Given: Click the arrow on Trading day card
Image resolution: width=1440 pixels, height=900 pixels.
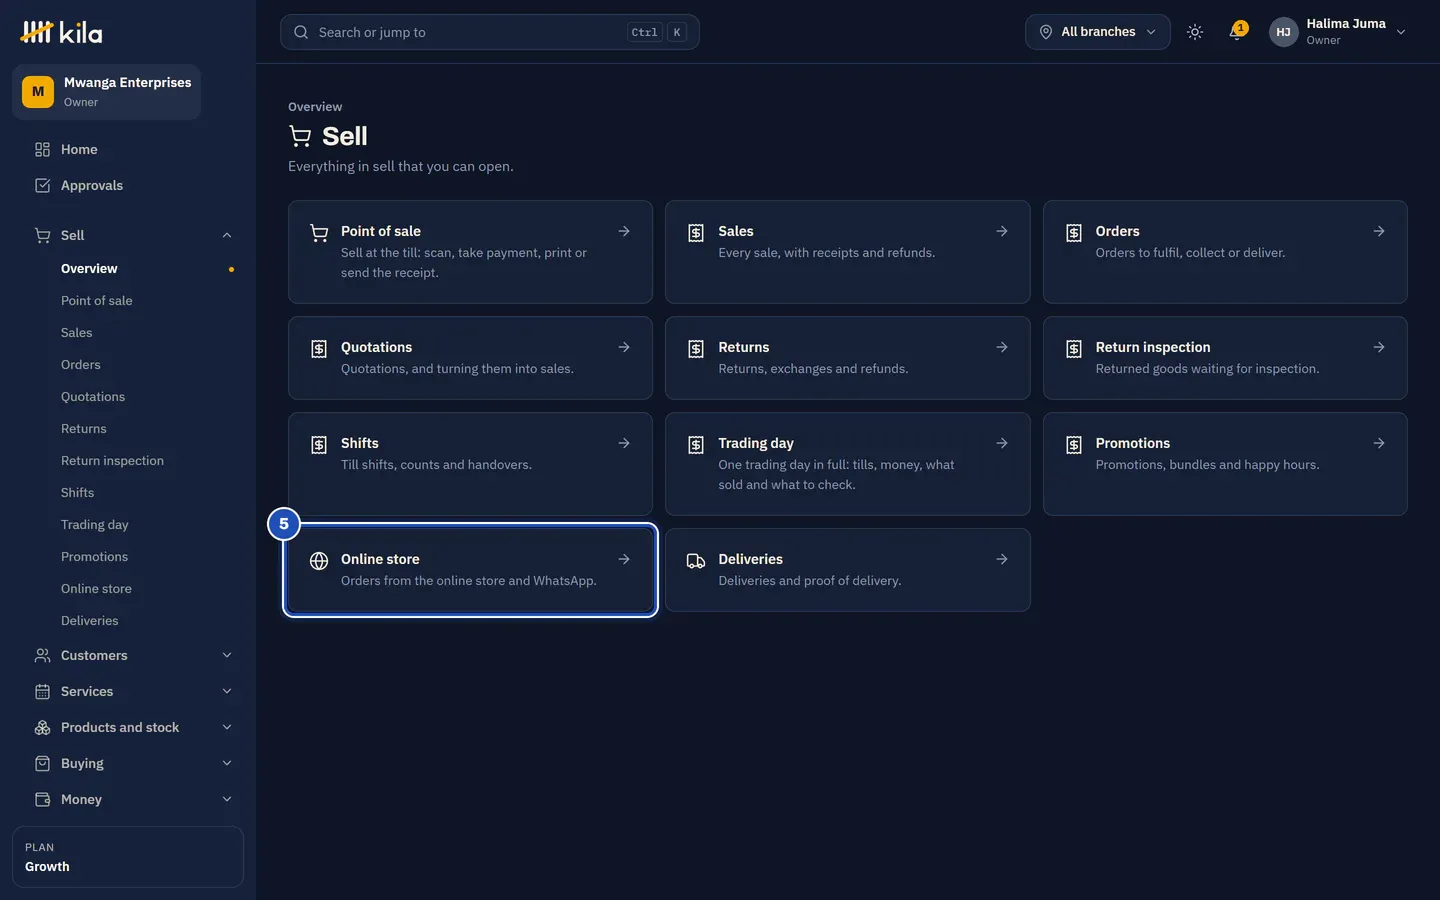Looking at the screenshot, I should 1002,443.
